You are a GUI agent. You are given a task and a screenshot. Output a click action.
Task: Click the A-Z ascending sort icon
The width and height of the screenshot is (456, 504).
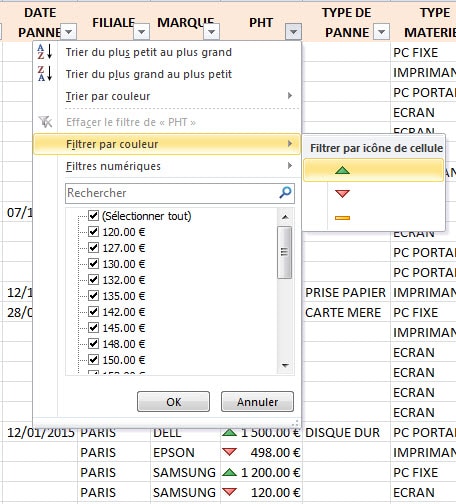(45, 52)
